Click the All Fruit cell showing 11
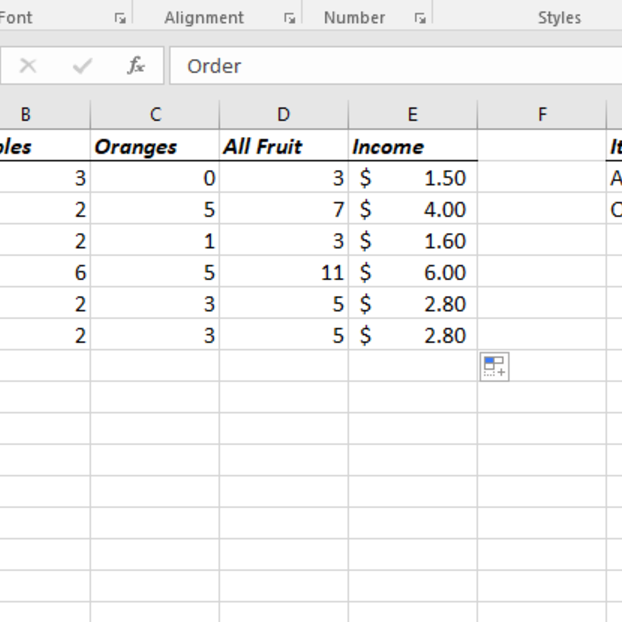 [284, 272]
